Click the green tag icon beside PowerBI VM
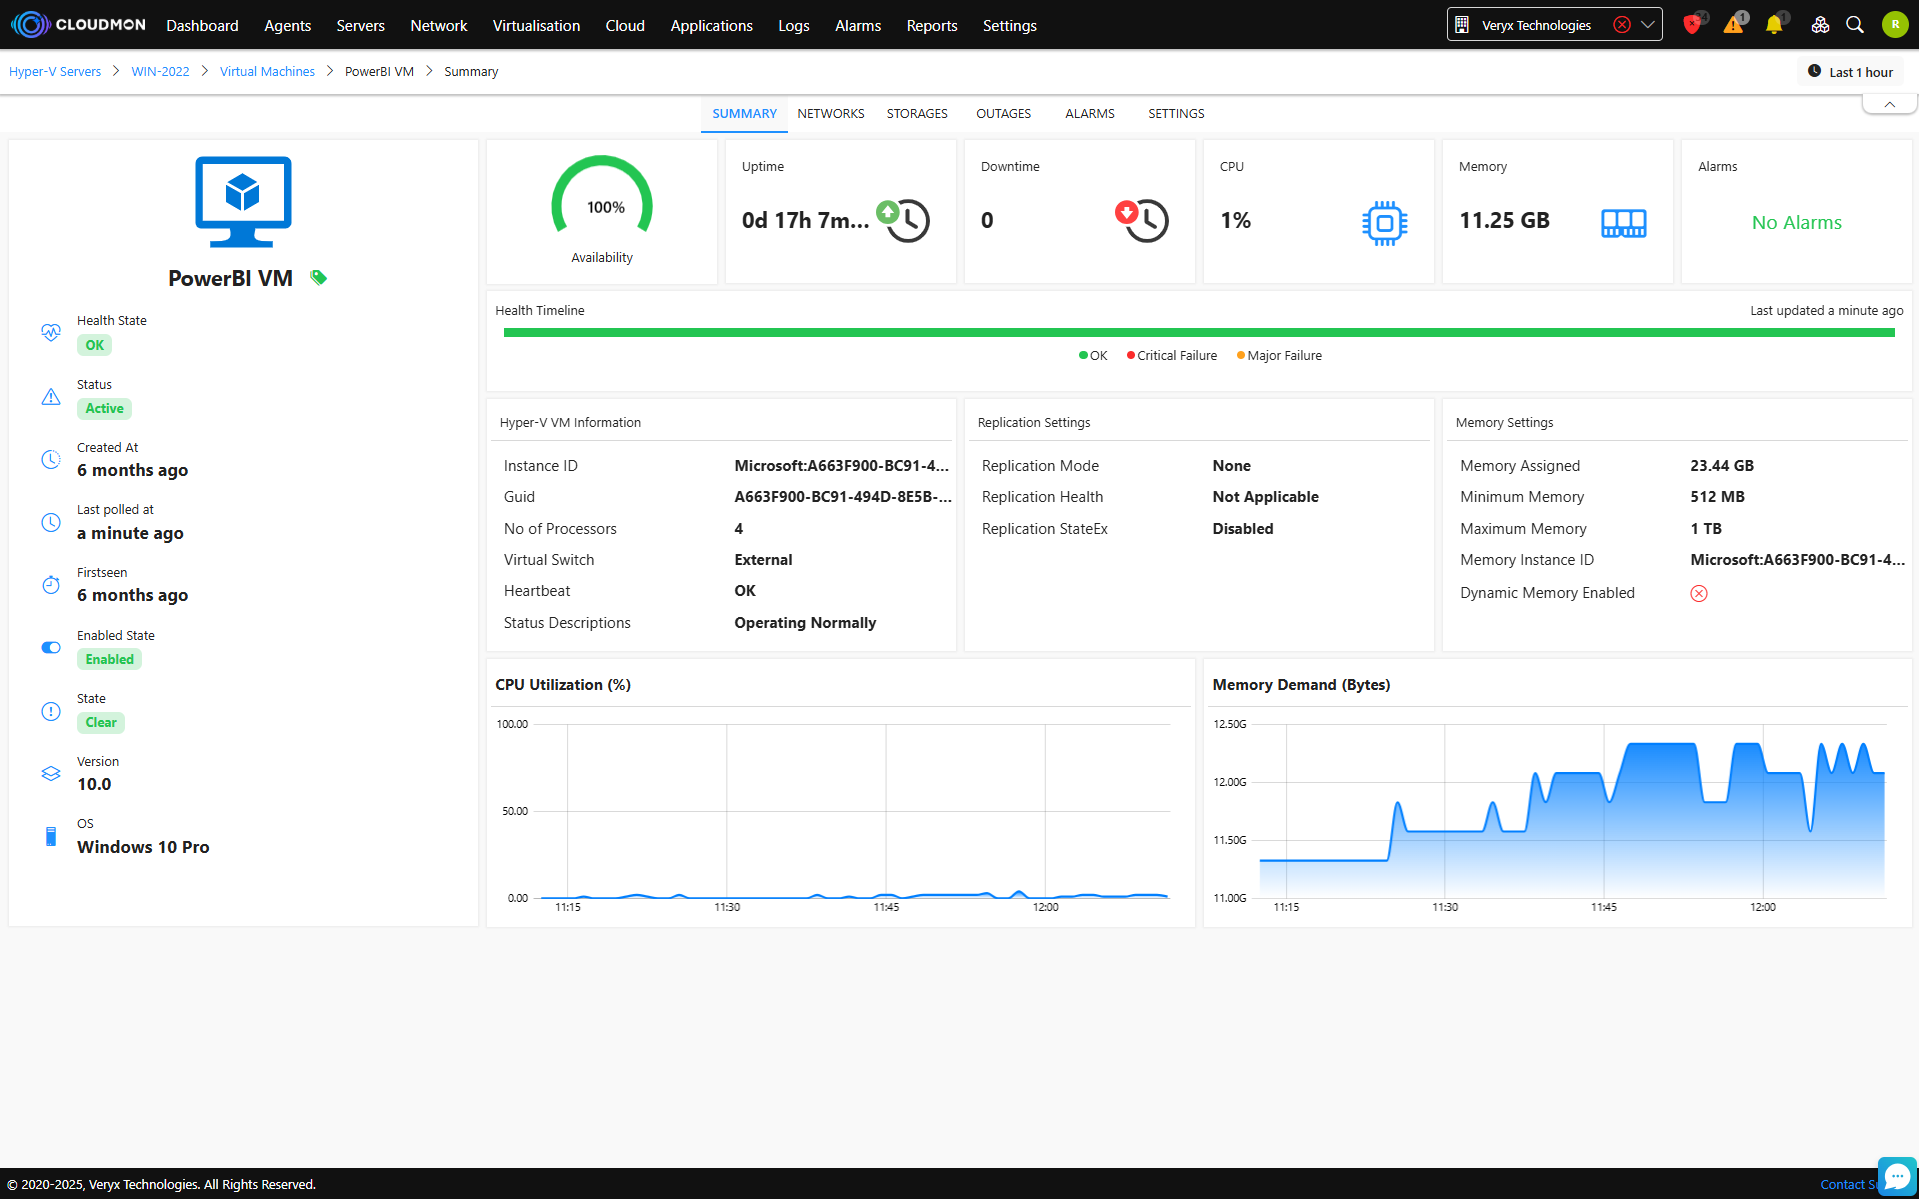Screen dimensions: 1919x1199 (318, 278)
